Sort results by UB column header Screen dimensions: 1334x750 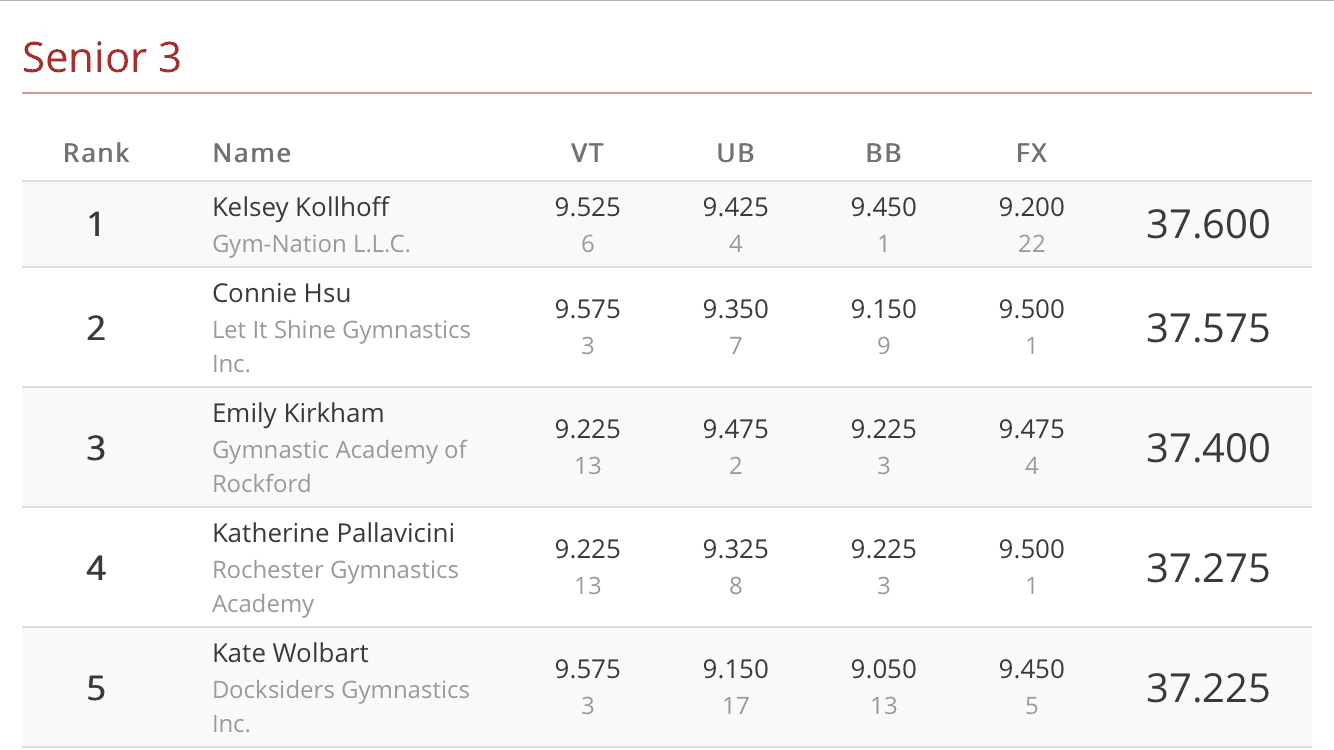point(735,153)
